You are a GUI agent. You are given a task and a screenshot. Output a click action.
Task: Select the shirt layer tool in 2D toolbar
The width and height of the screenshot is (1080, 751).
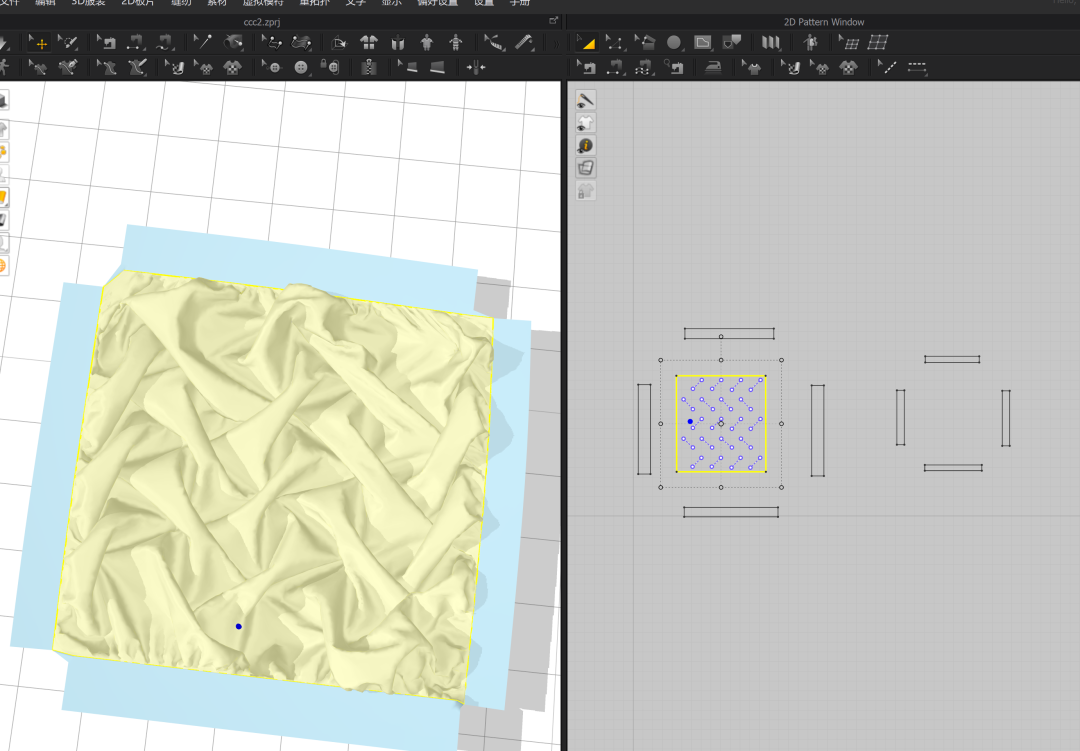coord(751,68)
